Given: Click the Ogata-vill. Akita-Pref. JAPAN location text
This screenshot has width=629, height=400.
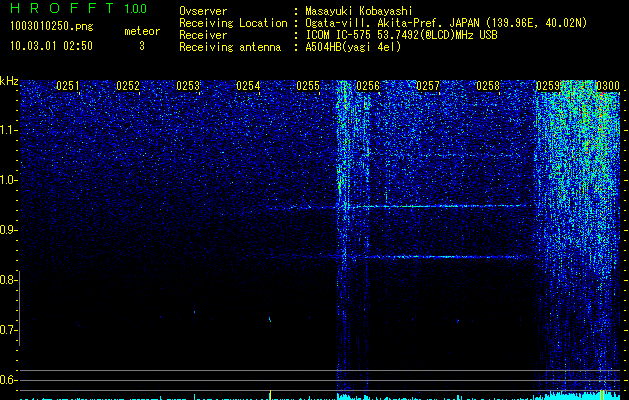Looking at the screenshot, I should (x=446, y=23).
